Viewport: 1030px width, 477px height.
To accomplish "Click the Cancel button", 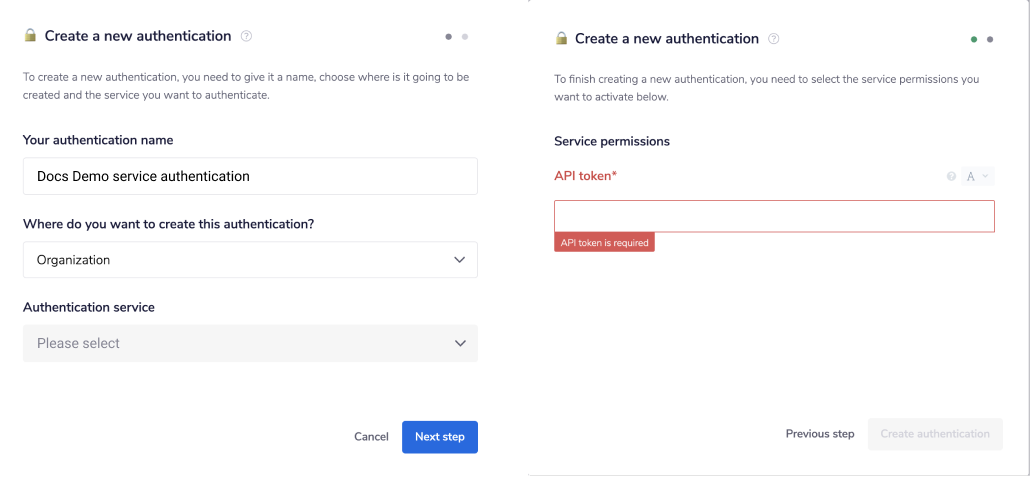I will click(371, 437).
